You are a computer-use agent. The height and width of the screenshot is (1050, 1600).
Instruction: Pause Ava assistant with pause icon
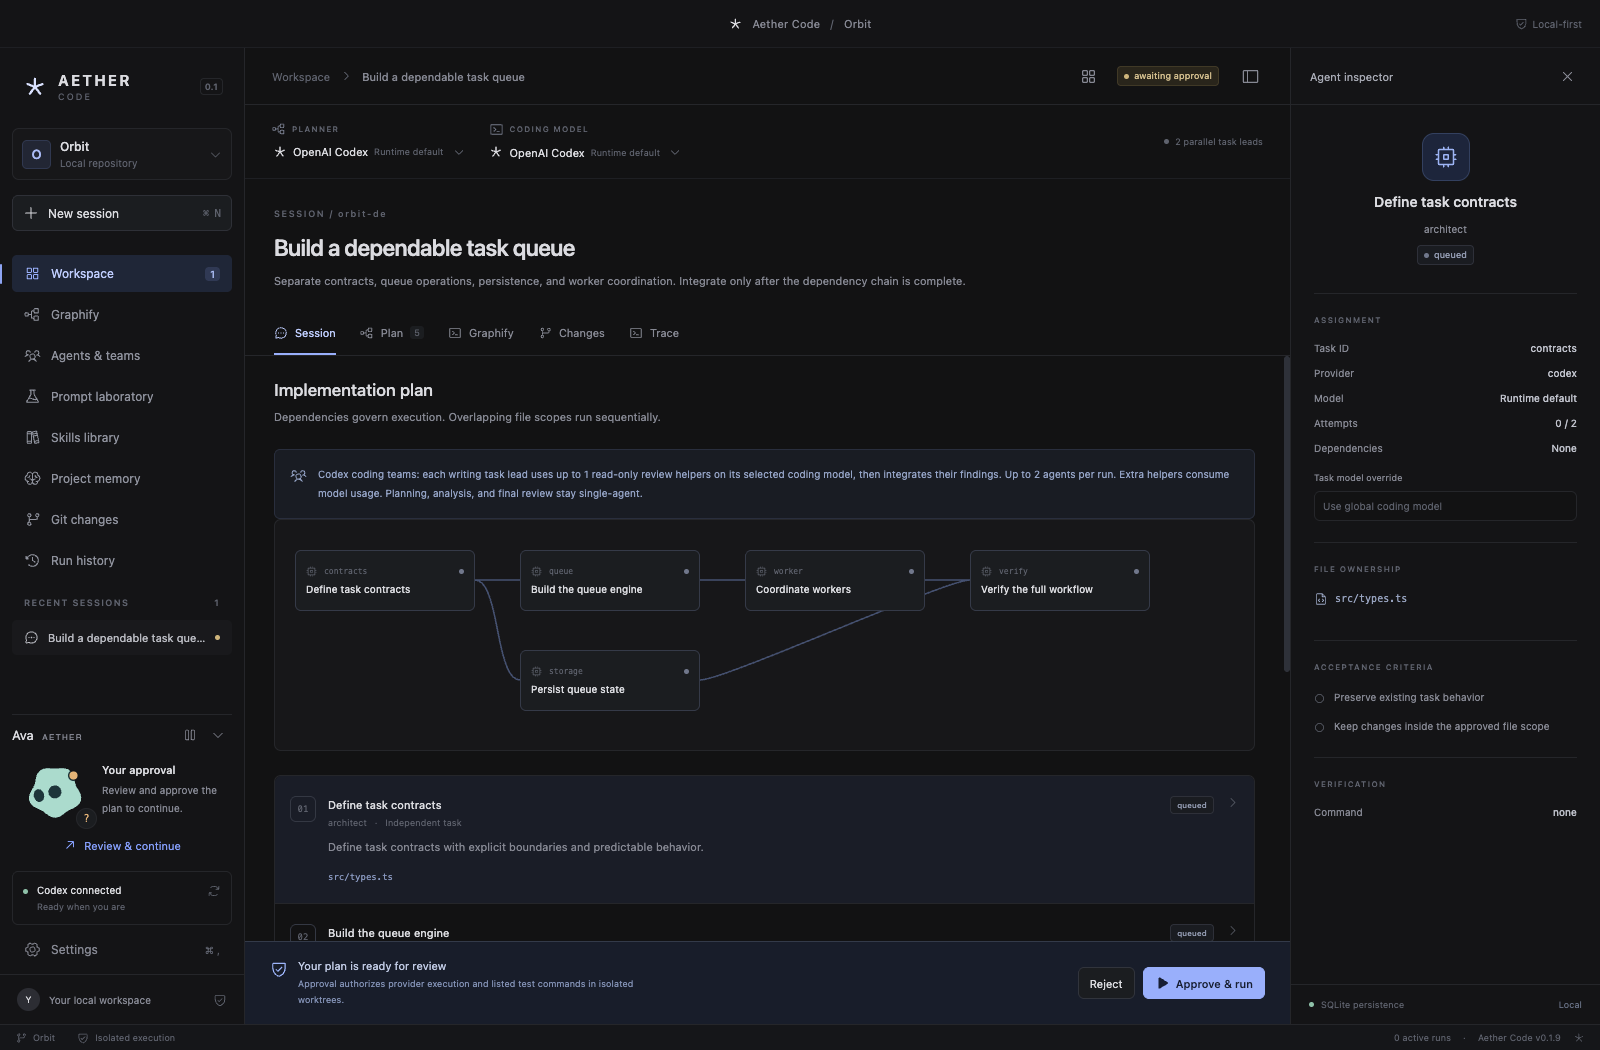(x=190, y=735)
